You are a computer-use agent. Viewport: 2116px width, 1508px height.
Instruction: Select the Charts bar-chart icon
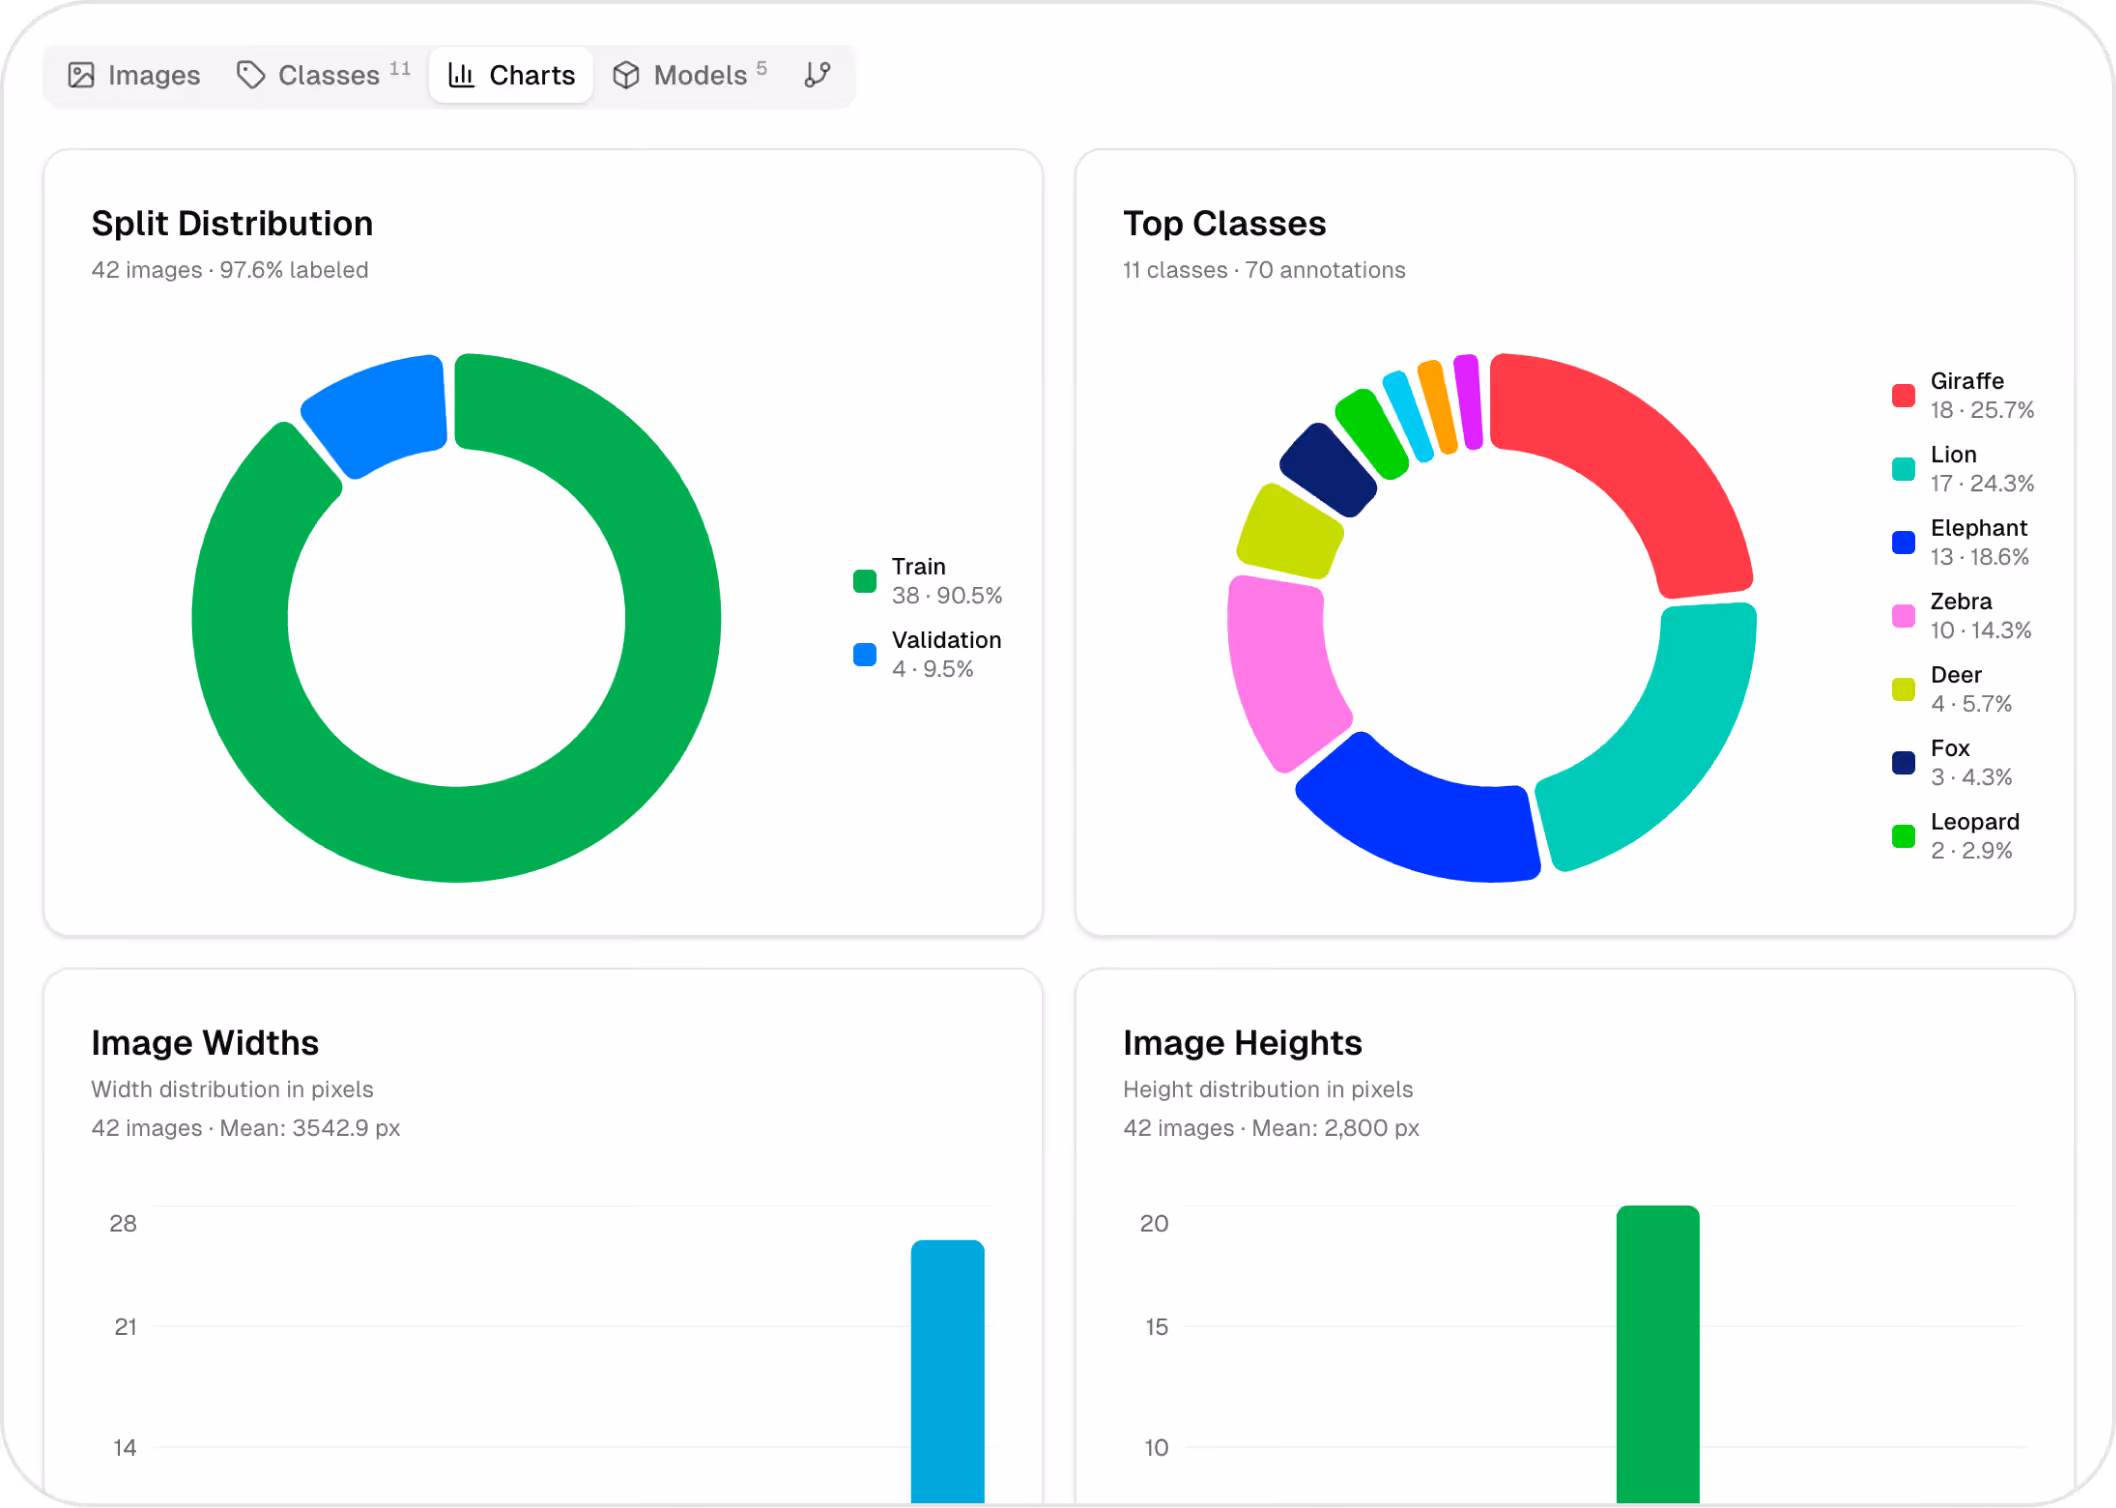point(462,74)
